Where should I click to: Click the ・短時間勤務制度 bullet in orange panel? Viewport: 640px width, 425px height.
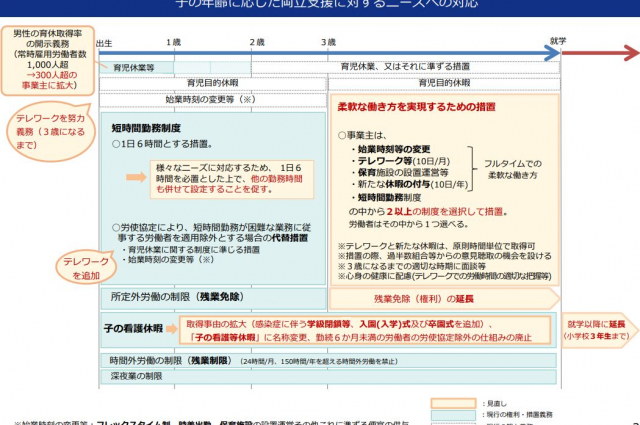pyautogui.click(x=387, y=198)
